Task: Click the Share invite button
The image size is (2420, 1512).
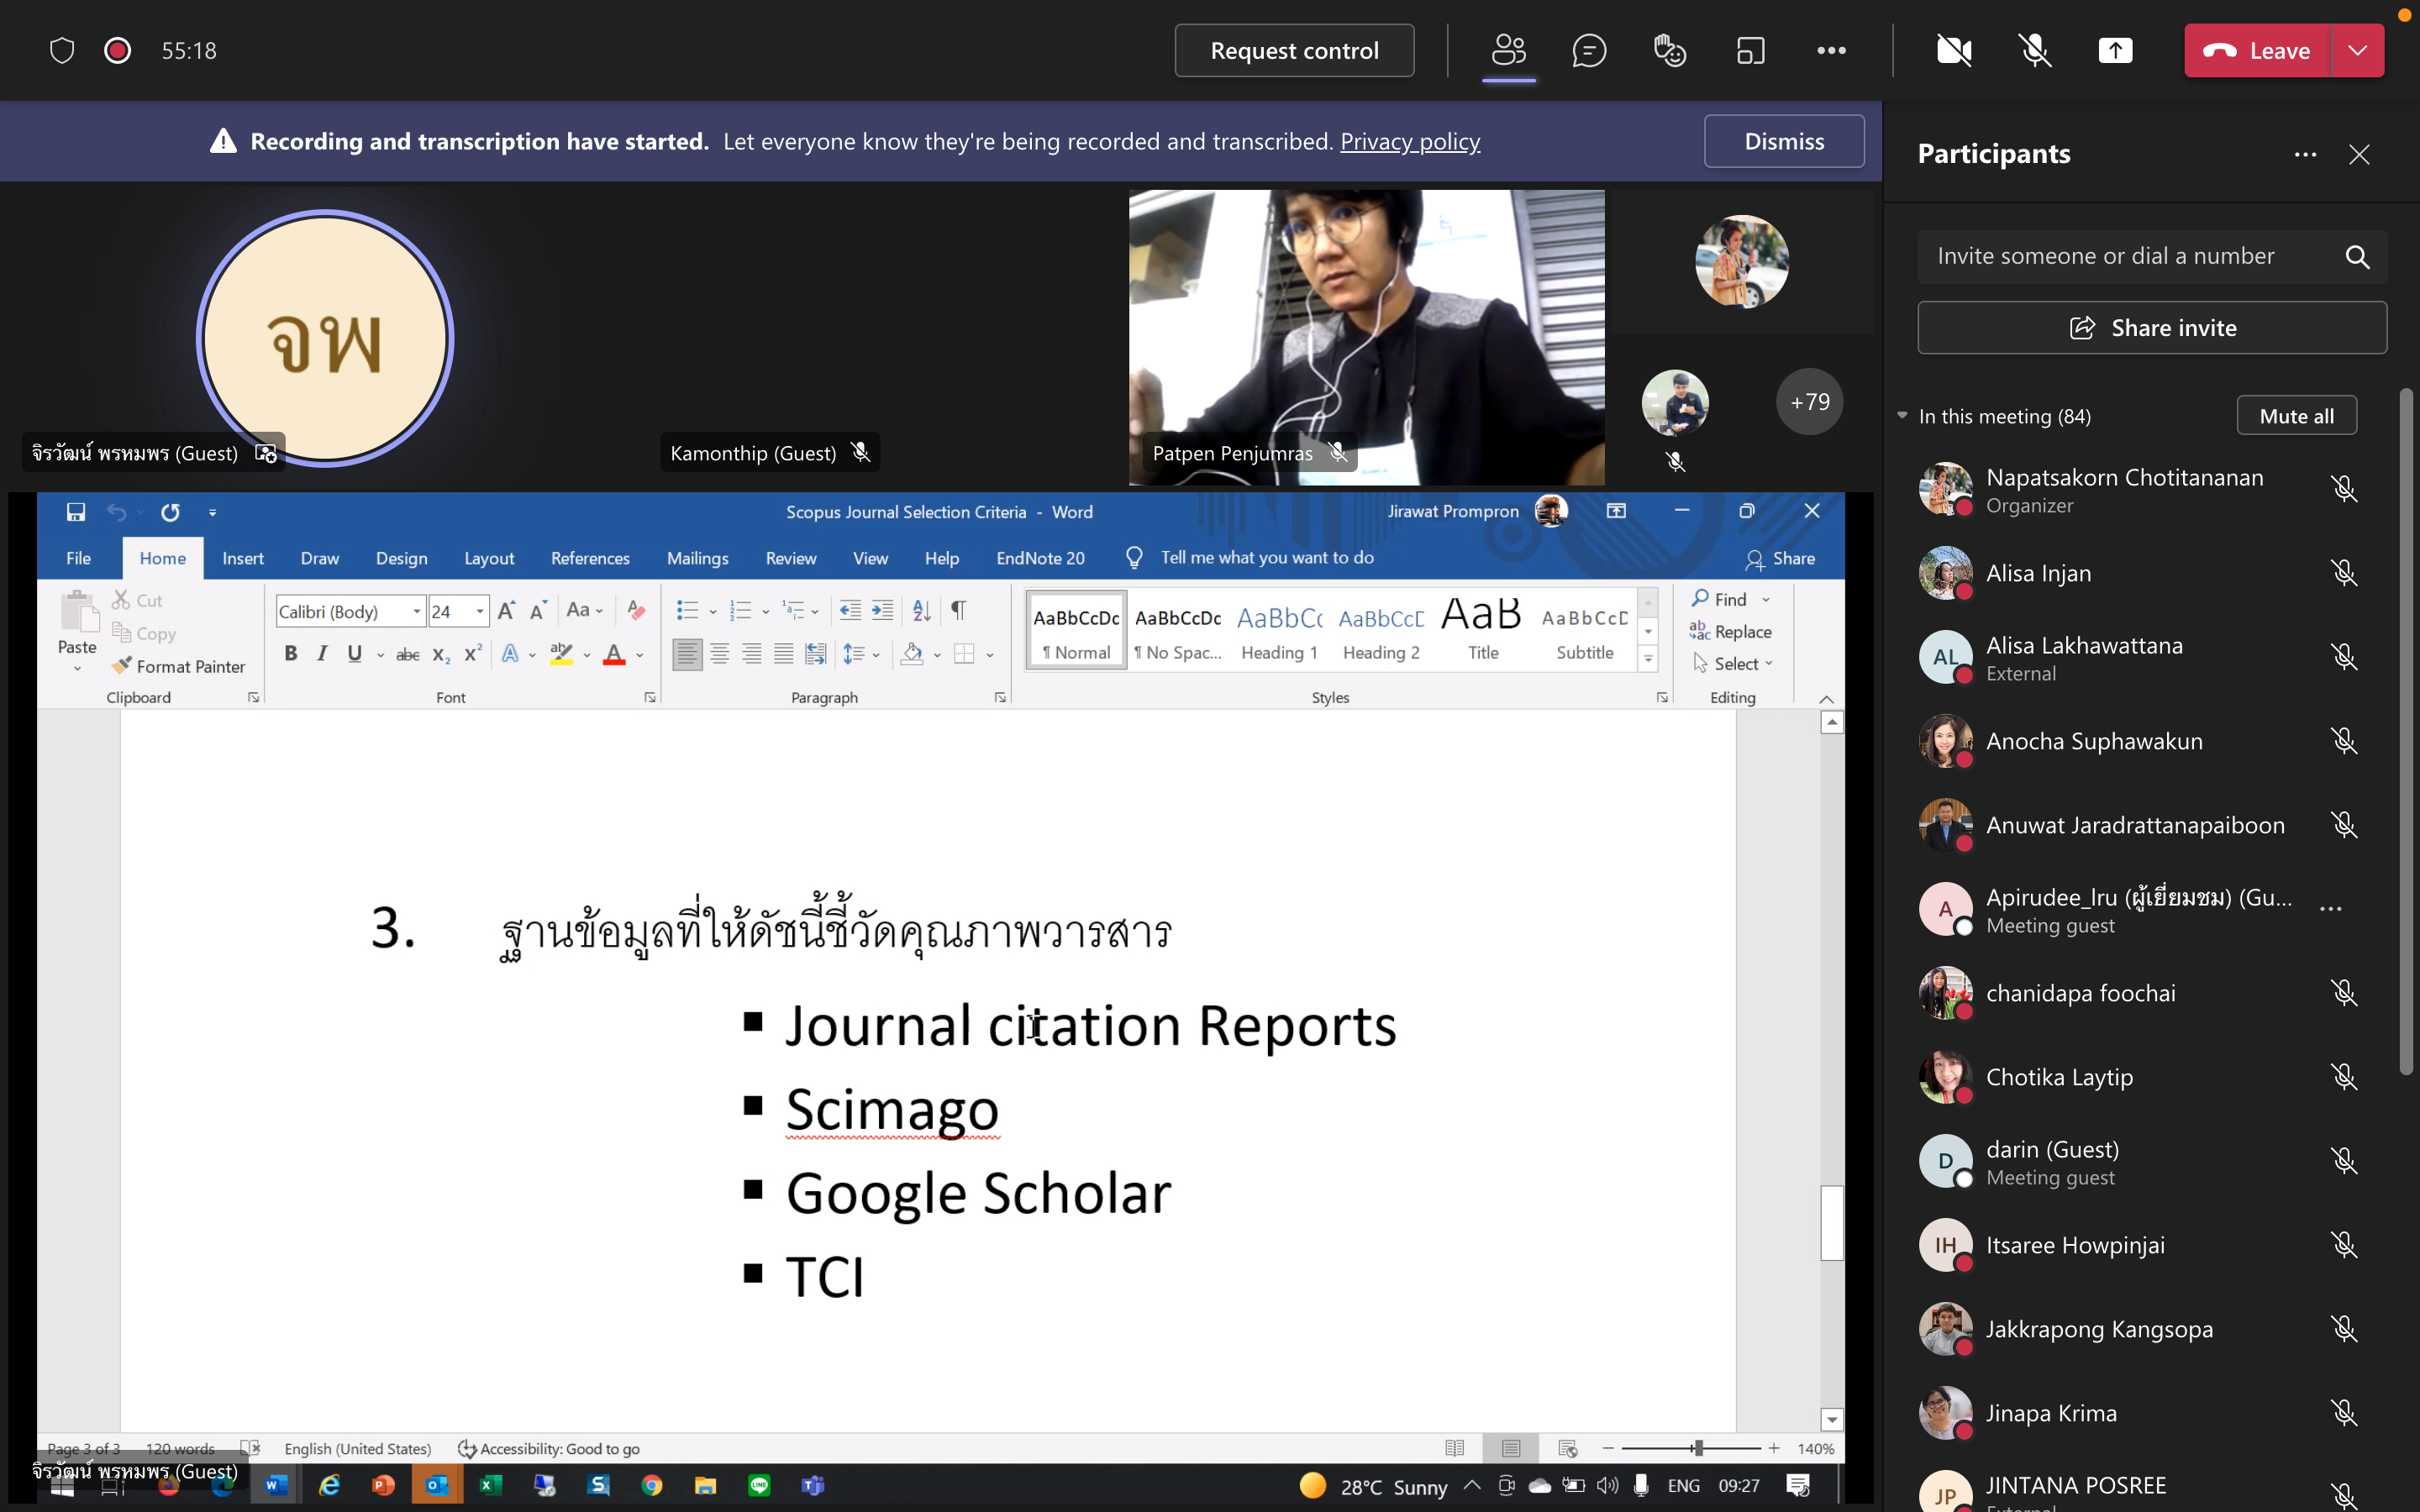Action: [2152, 328]
